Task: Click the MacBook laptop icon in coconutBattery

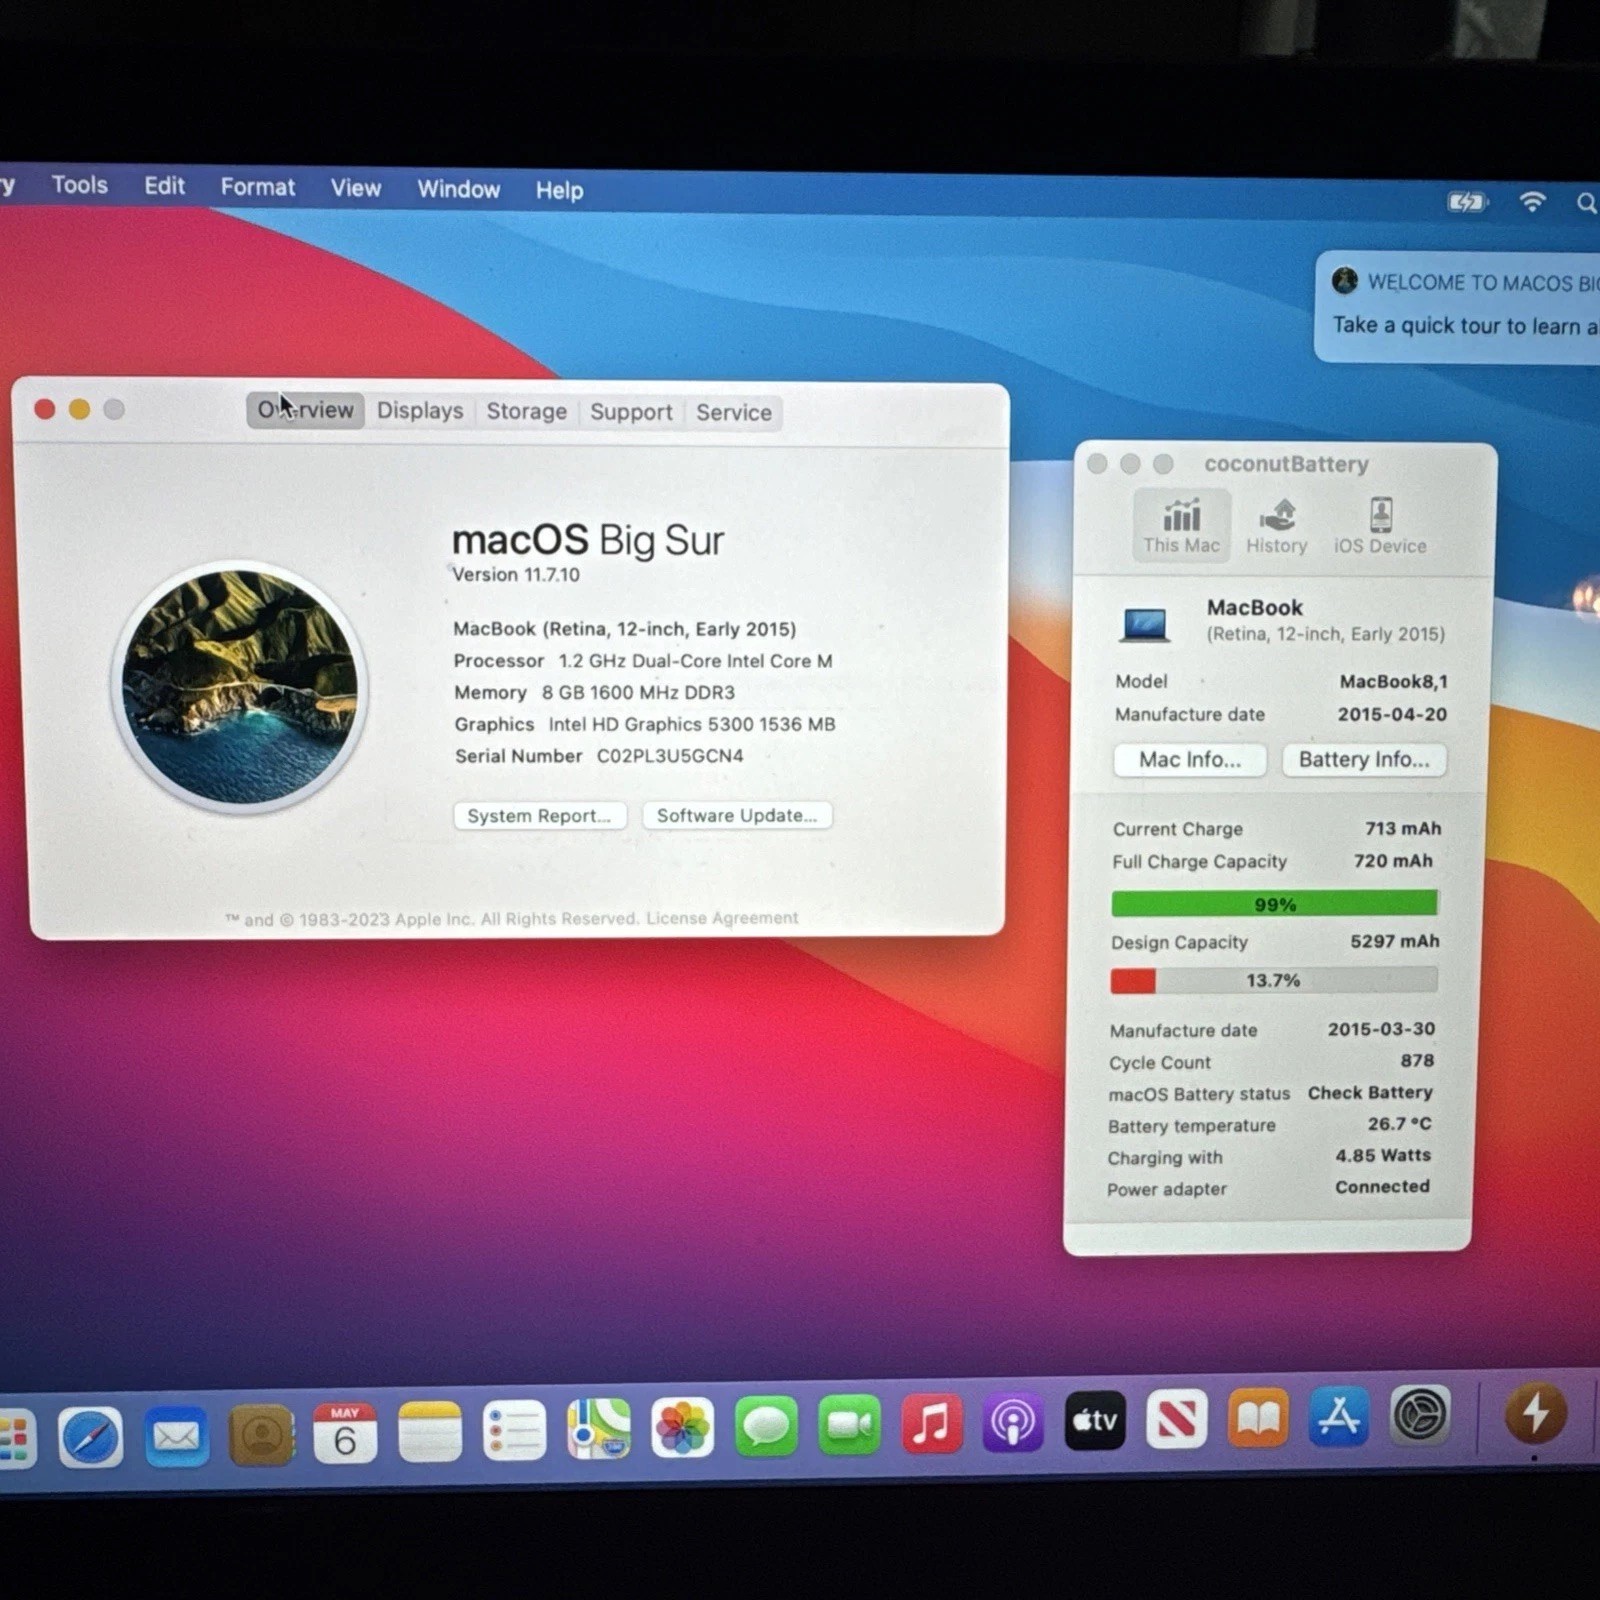Action: click(1144, 625)
